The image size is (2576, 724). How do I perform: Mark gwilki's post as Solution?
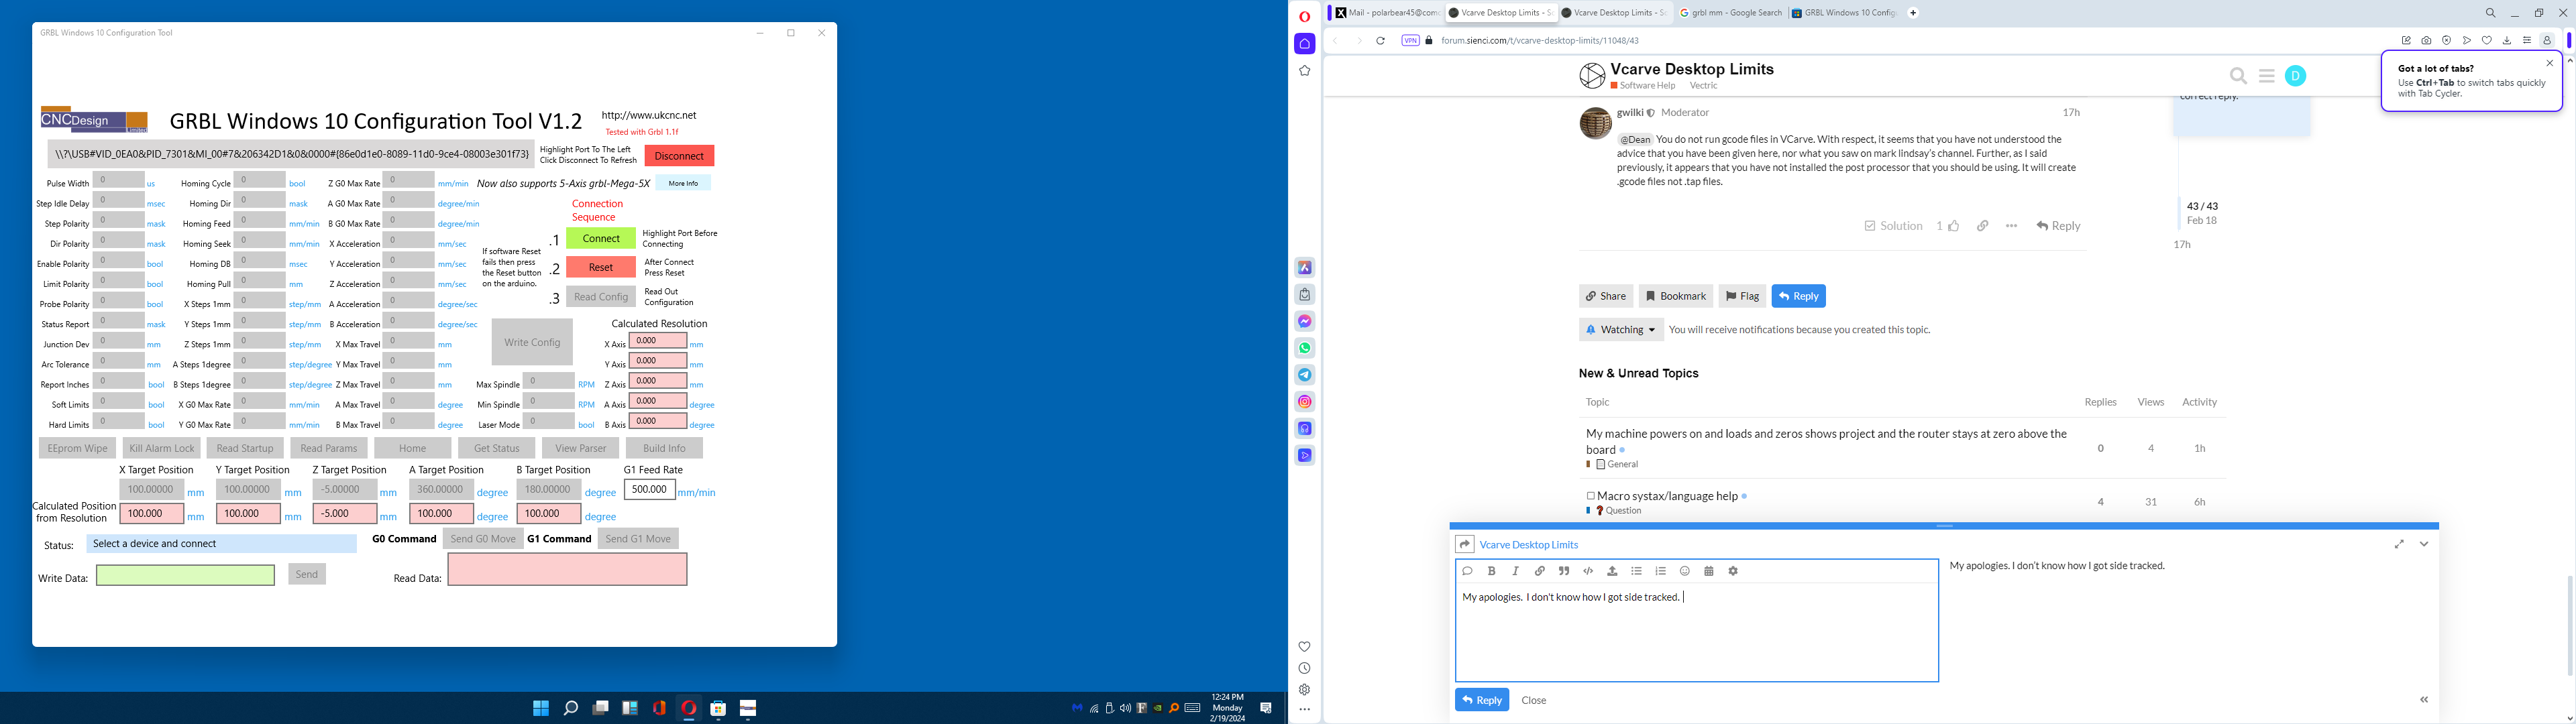(x=1893, y=226)
